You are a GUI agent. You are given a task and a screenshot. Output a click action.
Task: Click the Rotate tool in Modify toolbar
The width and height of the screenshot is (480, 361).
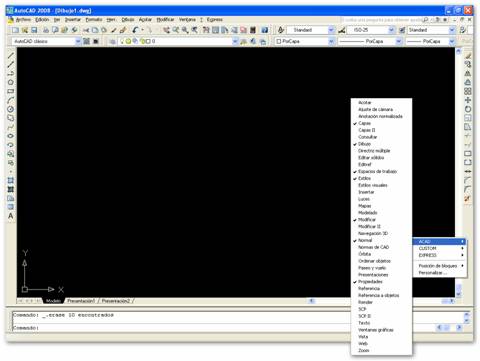pos(468,109)
